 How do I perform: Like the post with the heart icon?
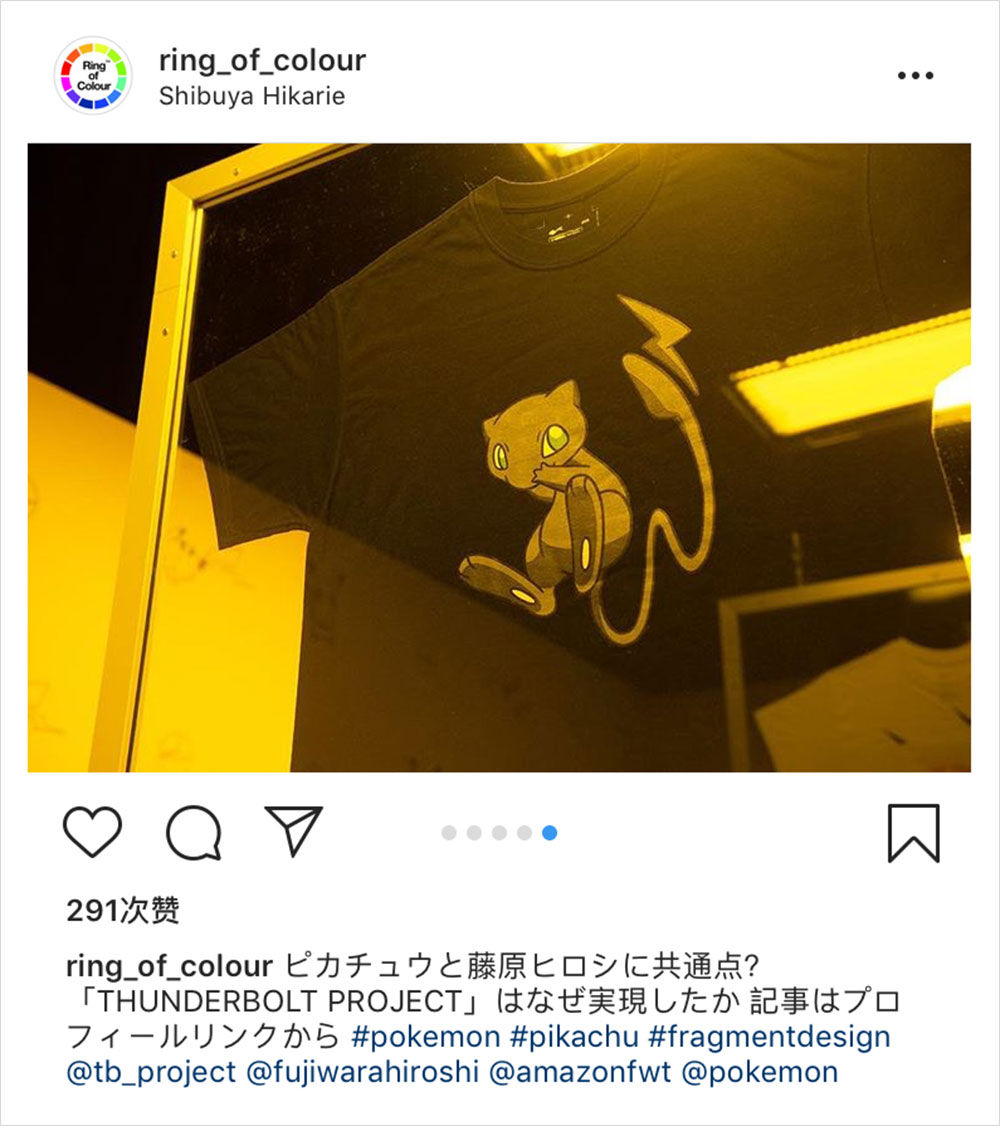coord(93,832)
